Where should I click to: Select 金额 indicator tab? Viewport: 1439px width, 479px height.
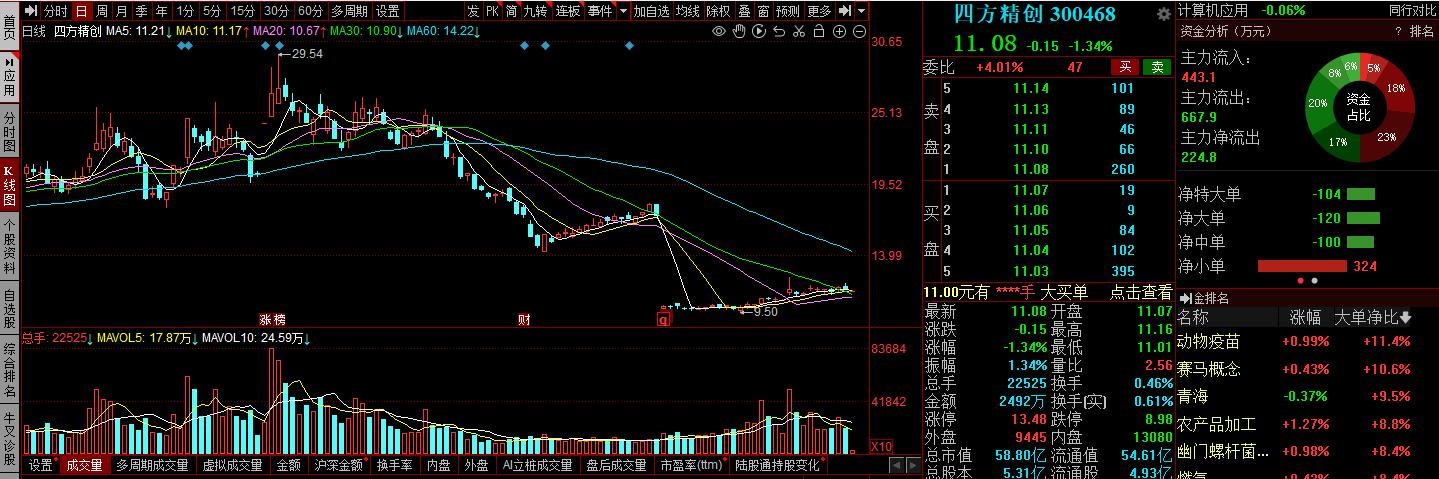pyautogui.click(x=288, y=465)
